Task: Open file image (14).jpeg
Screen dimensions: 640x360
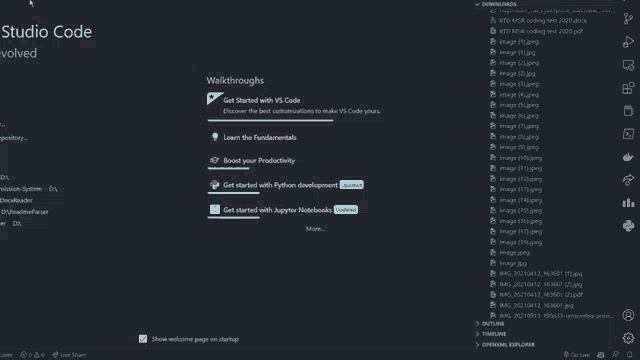Action: pos(521,200)
